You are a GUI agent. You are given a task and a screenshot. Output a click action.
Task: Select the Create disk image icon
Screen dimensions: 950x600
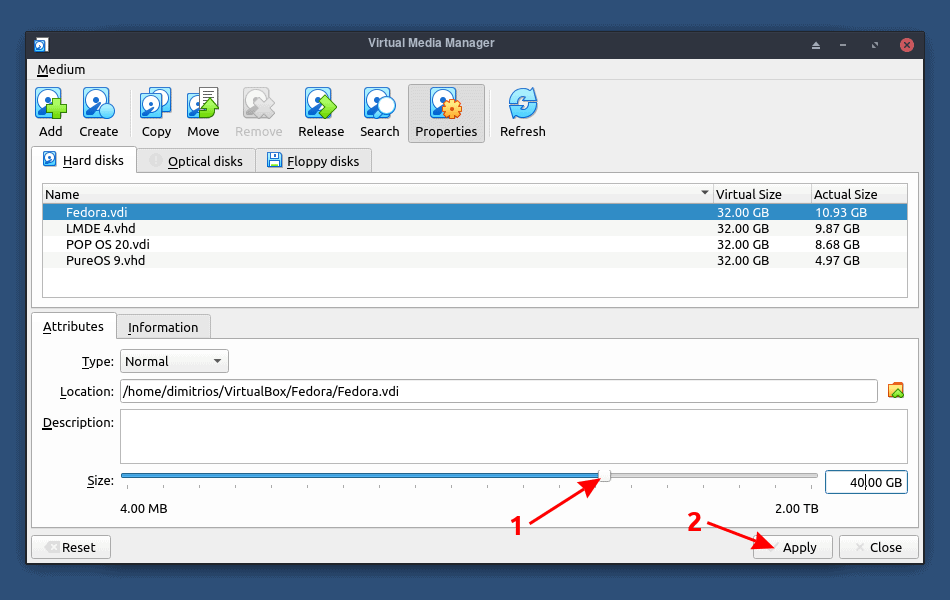point(98,112)
